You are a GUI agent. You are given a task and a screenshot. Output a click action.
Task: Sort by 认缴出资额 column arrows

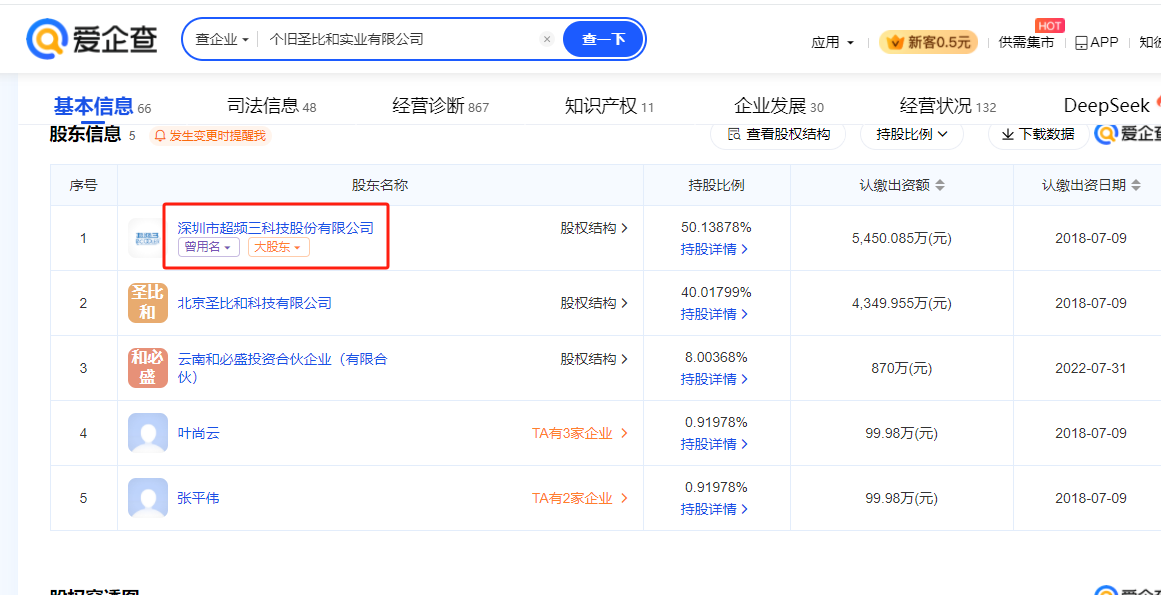(x=940, y=185)
